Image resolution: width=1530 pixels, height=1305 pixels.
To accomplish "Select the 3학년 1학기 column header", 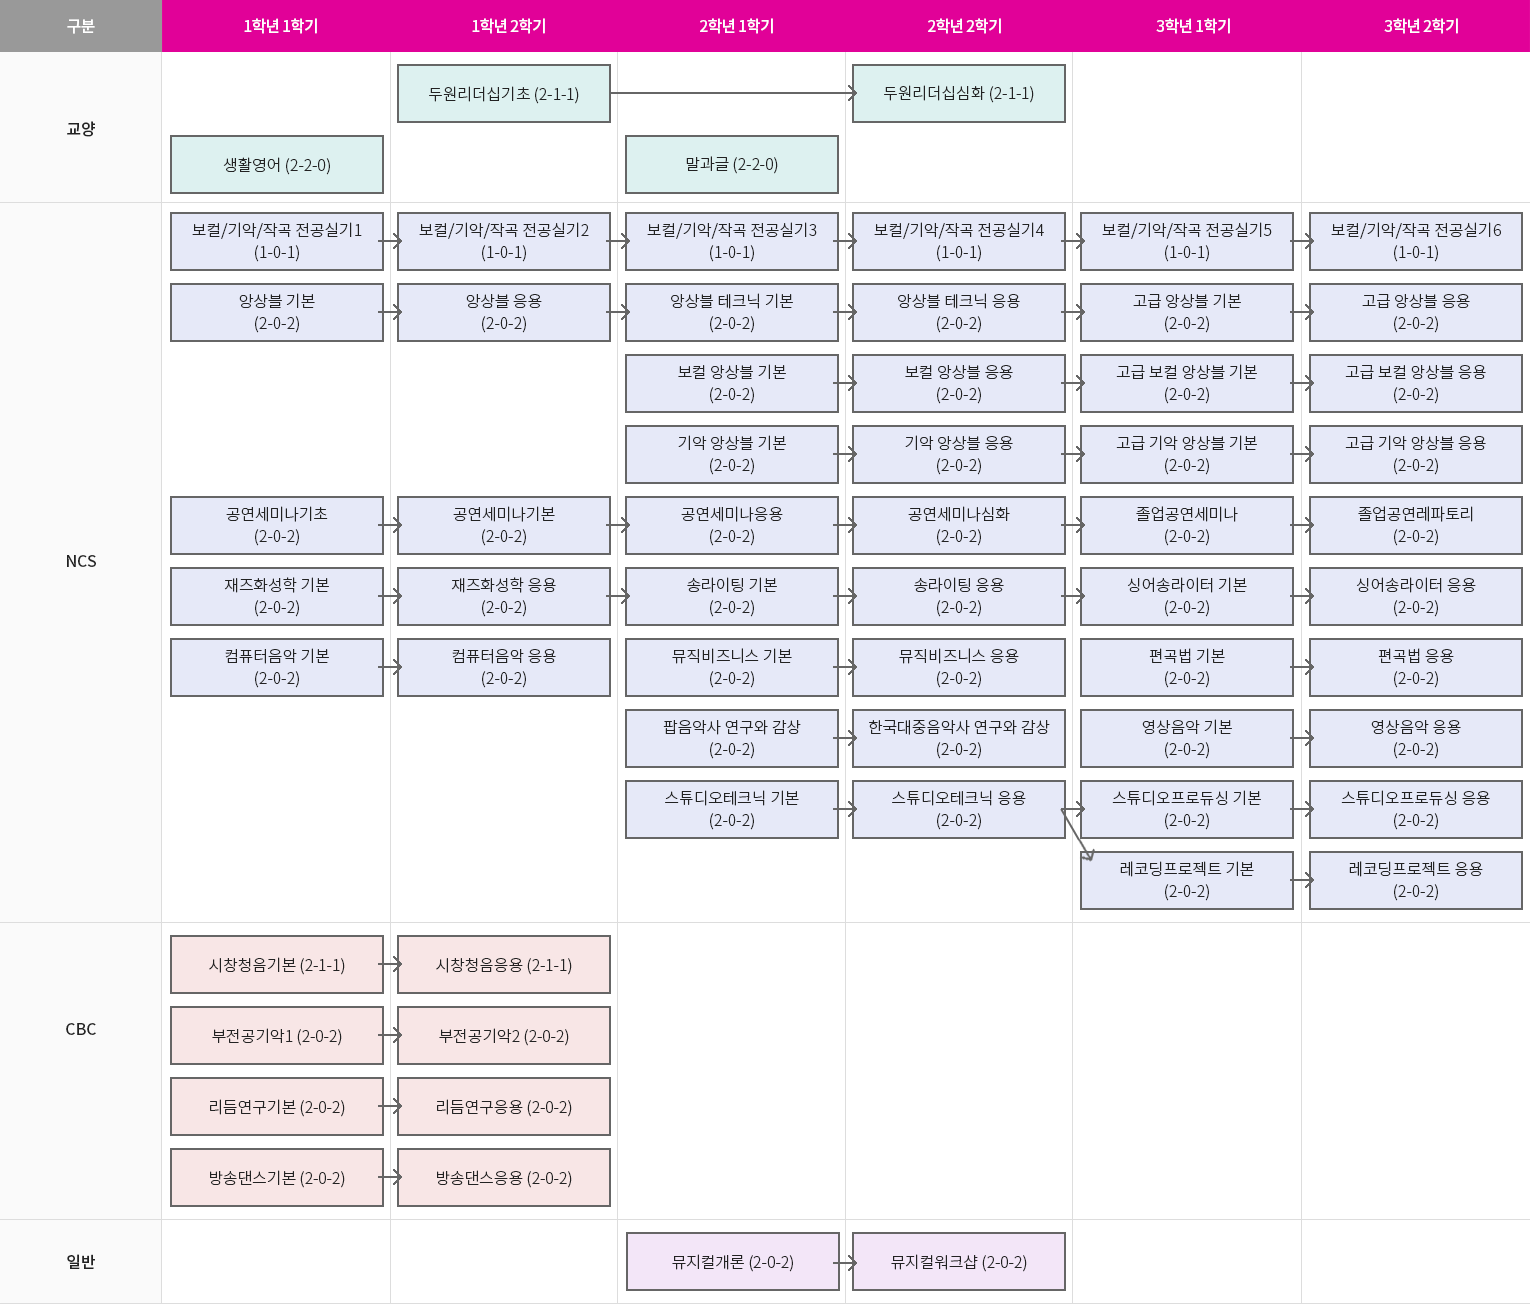I will 1193,26.
